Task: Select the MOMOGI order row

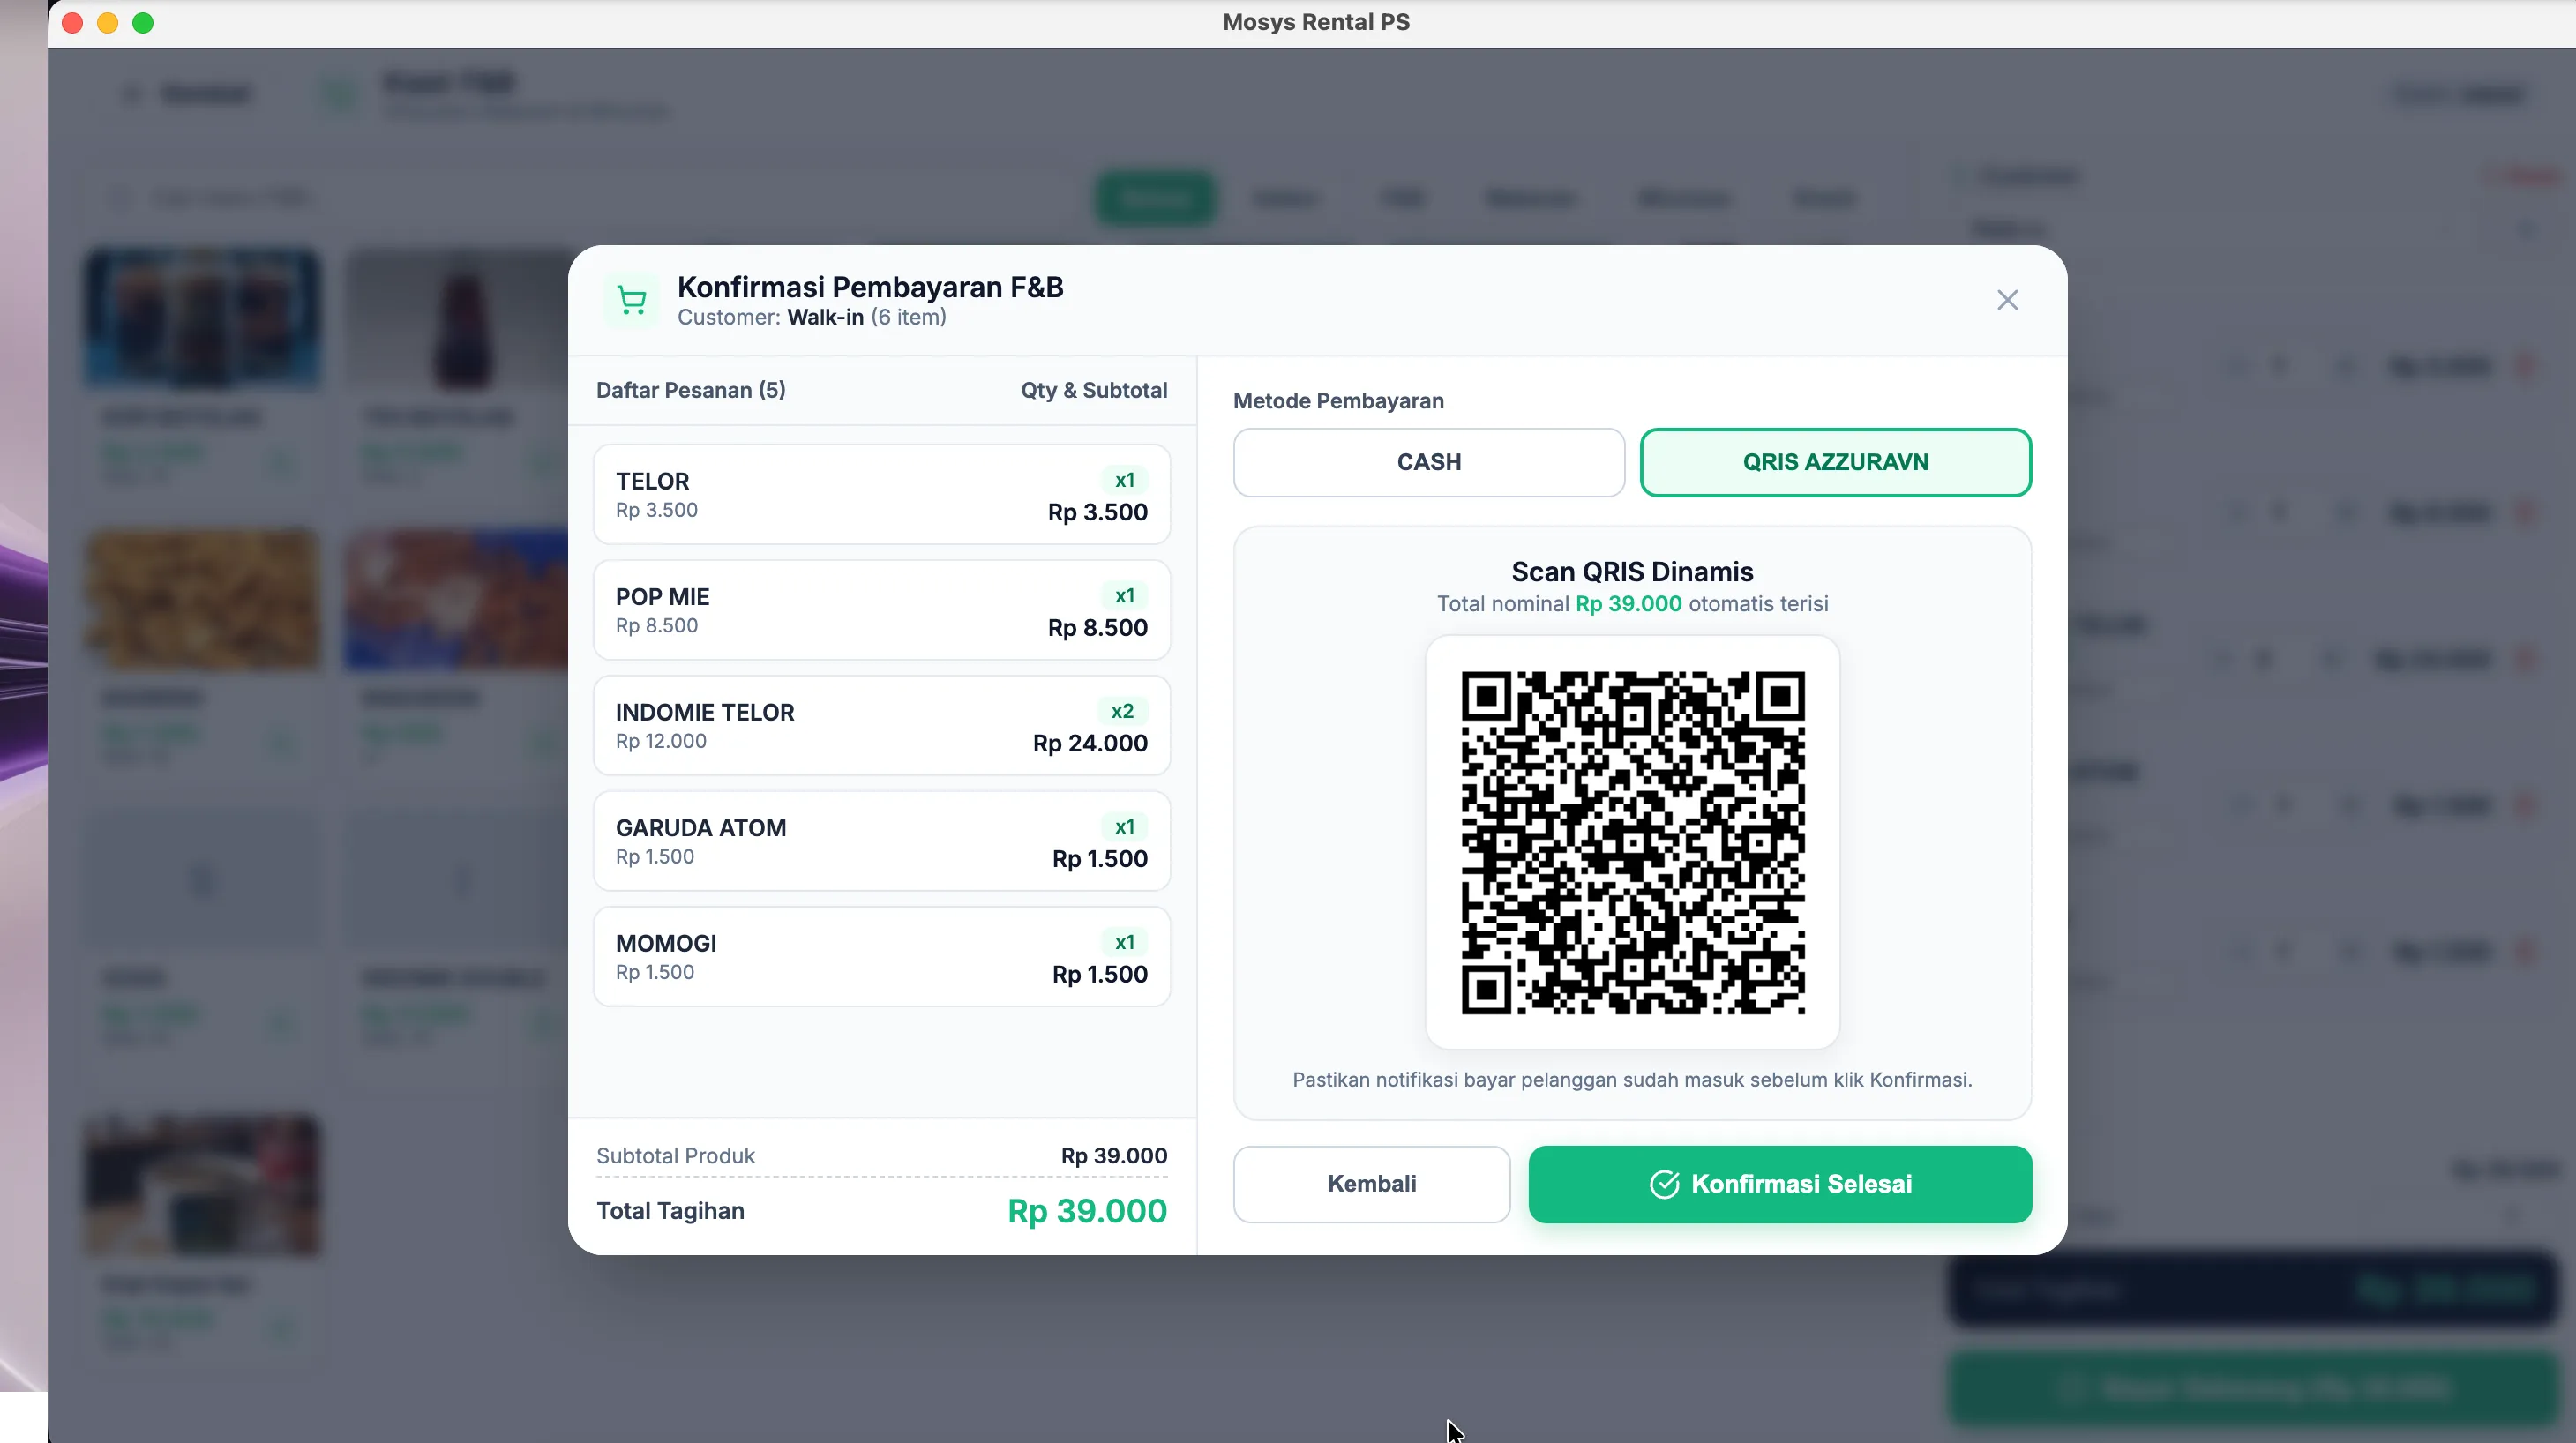Action: point(881,957)
